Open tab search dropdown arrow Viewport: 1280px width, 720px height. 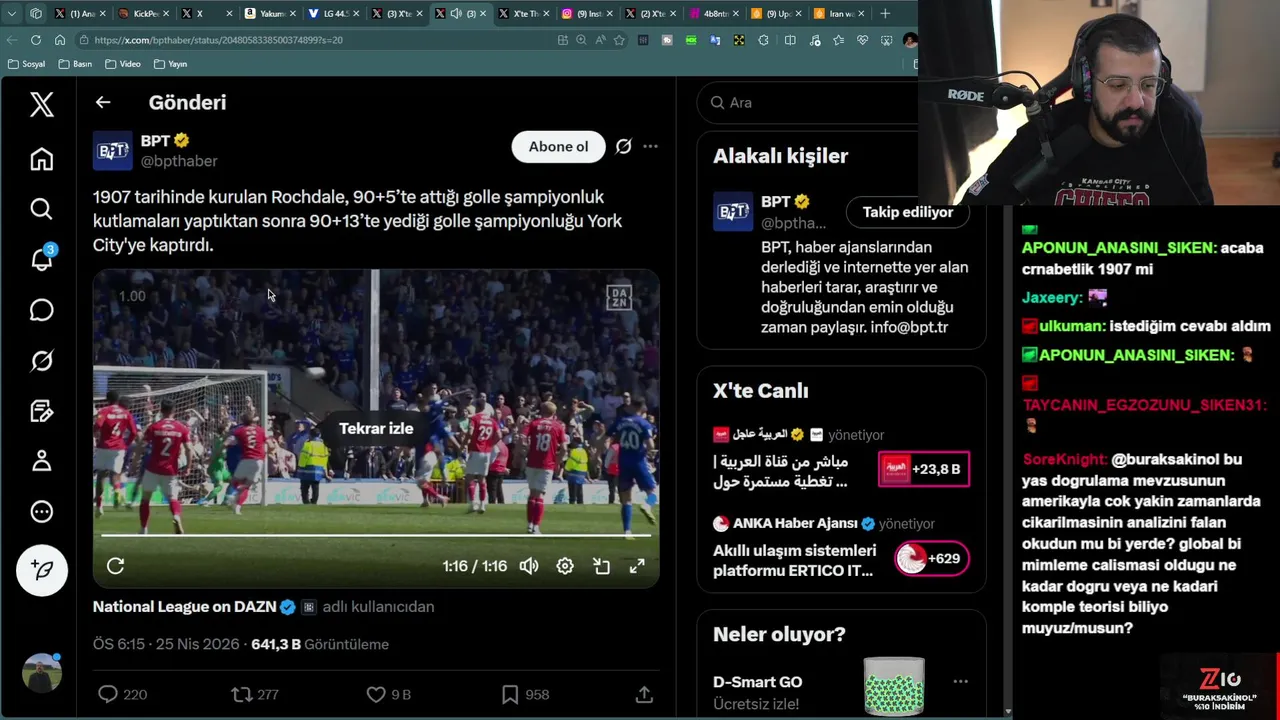pyautogui.click(x=12, y=13)
